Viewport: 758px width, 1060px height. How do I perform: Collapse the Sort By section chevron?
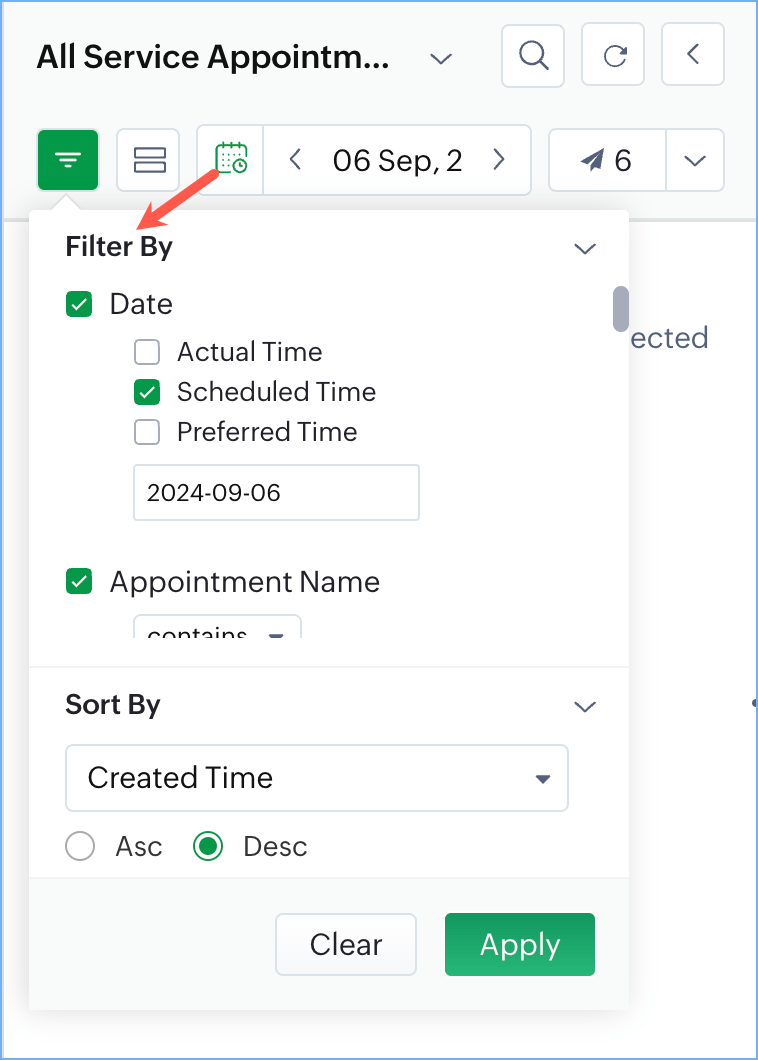585,707
